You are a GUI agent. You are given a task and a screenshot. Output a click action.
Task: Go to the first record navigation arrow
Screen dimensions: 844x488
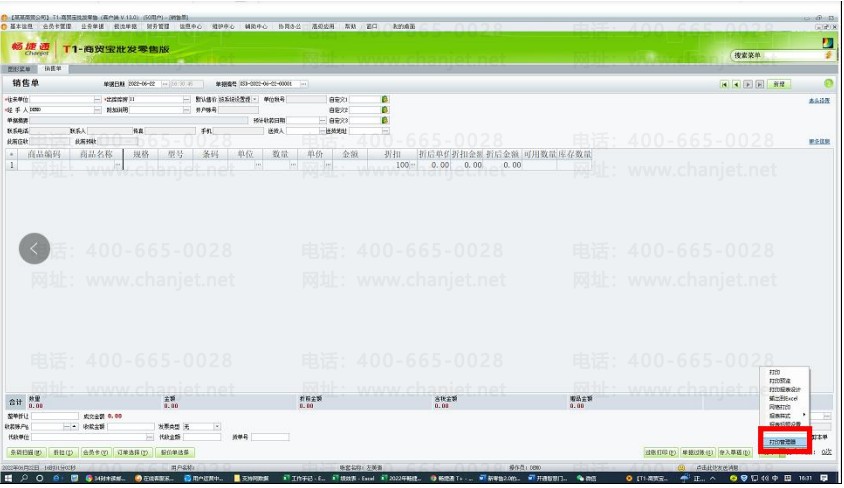click(x=725, y=85)
